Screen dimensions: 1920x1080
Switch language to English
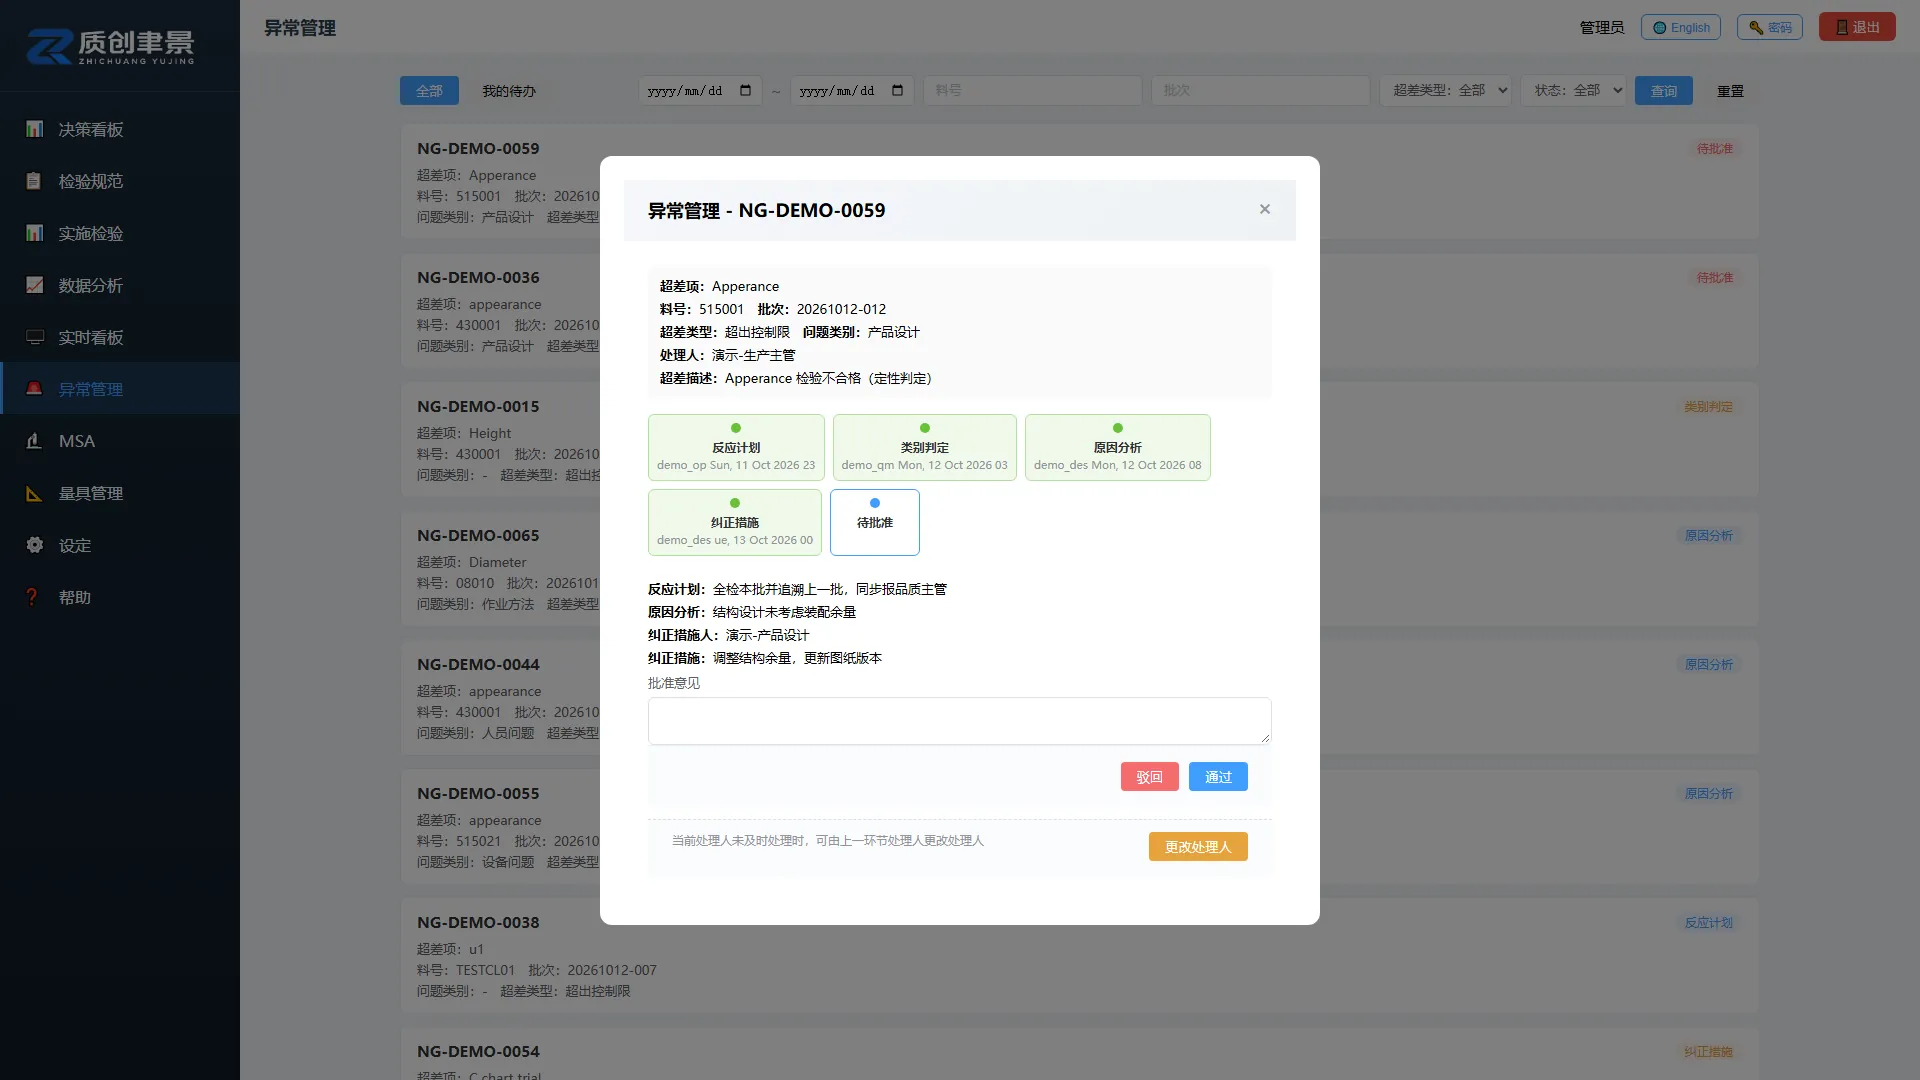[1681, 27]
